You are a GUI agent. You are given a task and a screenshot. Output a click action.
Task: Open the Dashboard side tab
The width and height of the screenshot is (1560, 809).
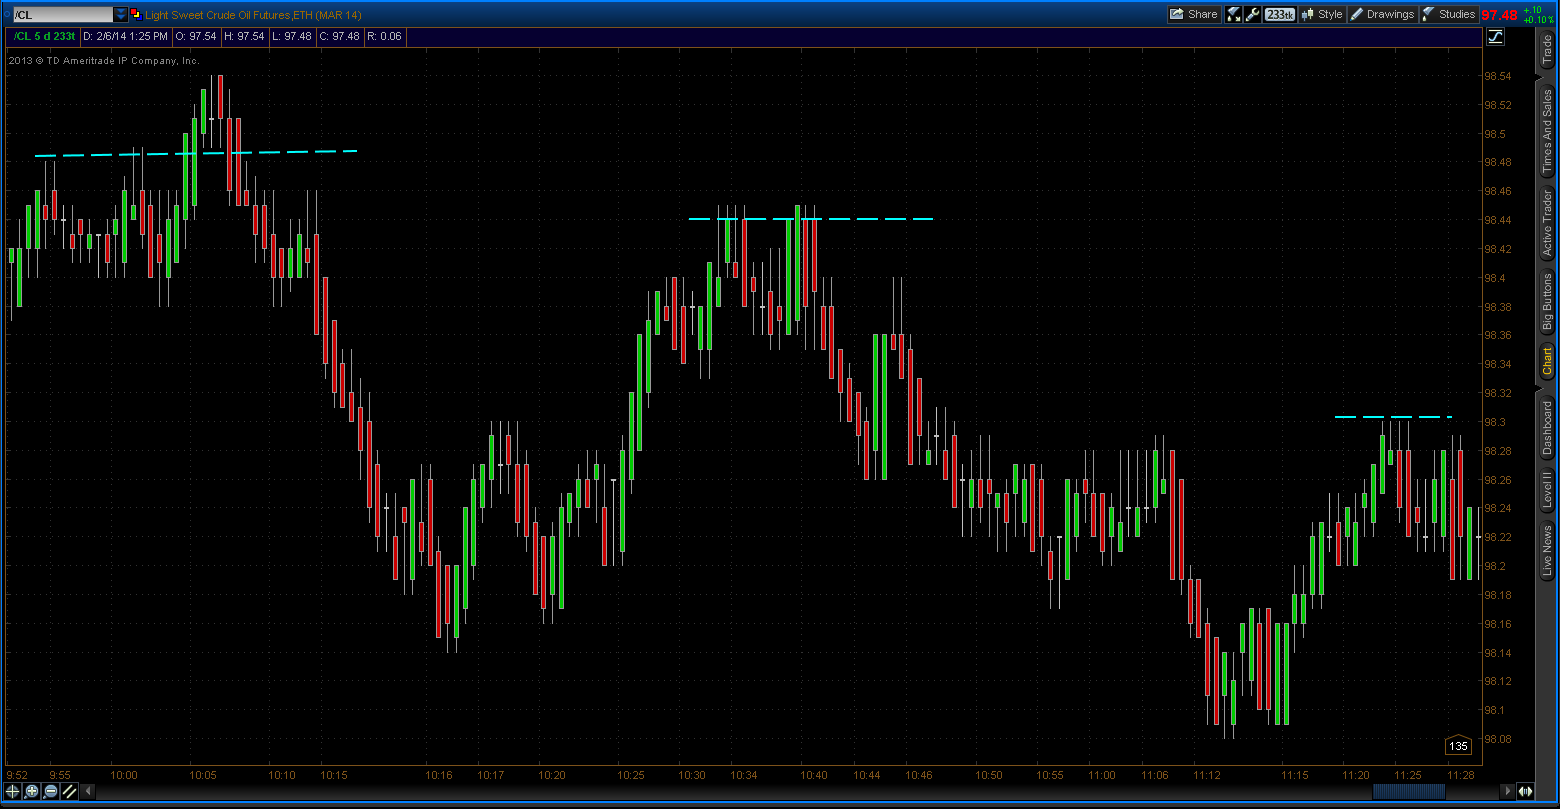point(1547,428)
